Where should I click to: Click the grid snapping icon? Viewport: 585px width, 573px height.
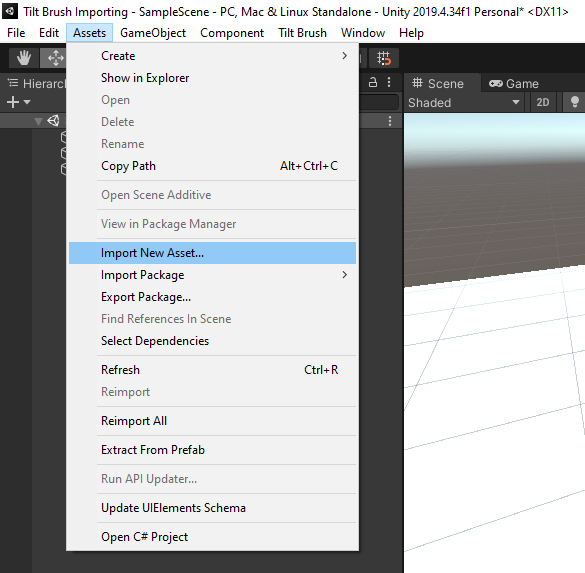[x=384, y=58]
